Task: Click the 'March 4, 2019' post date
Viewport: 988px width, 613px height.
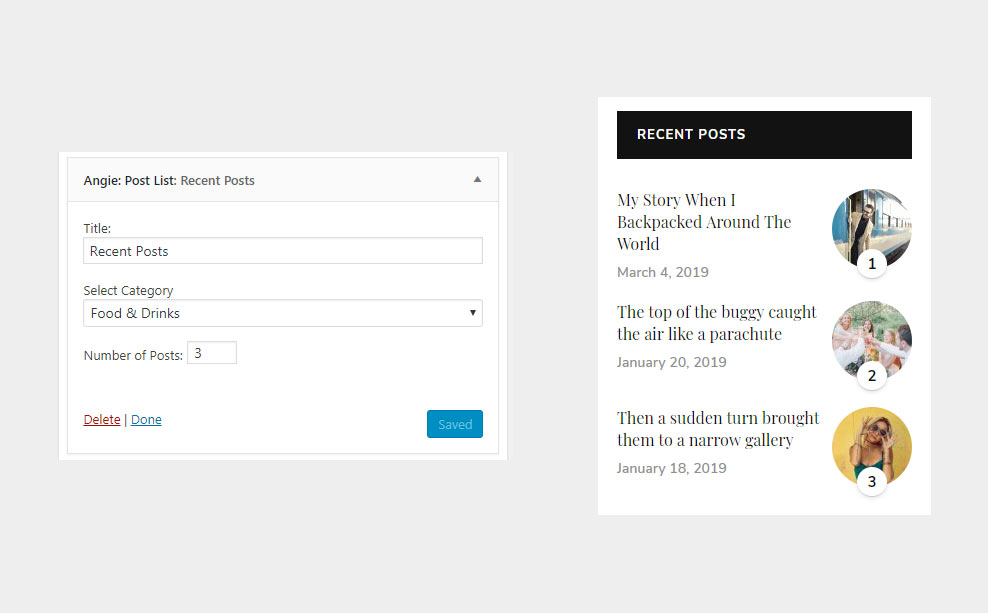Action: pos(663,272)
